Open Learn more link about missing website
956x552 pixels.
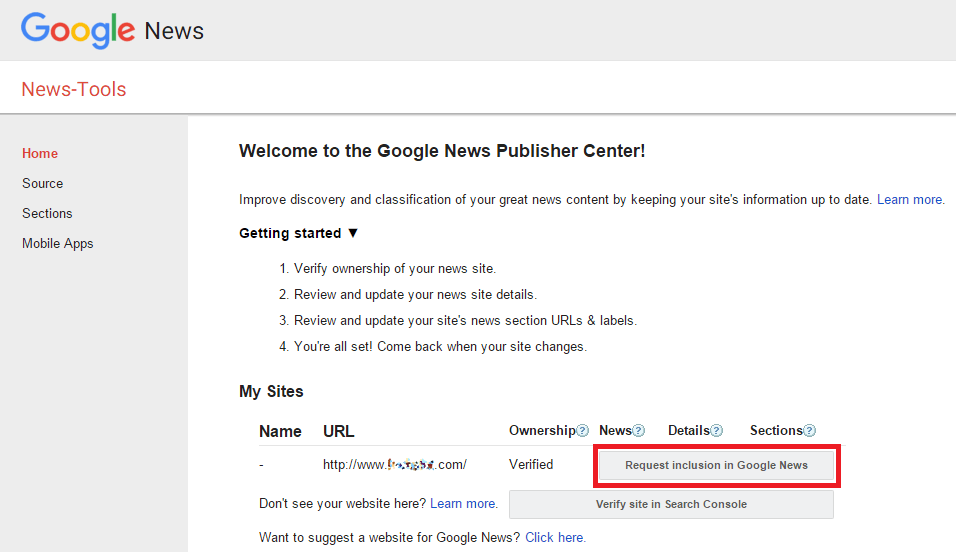click(x=464, y=503)
